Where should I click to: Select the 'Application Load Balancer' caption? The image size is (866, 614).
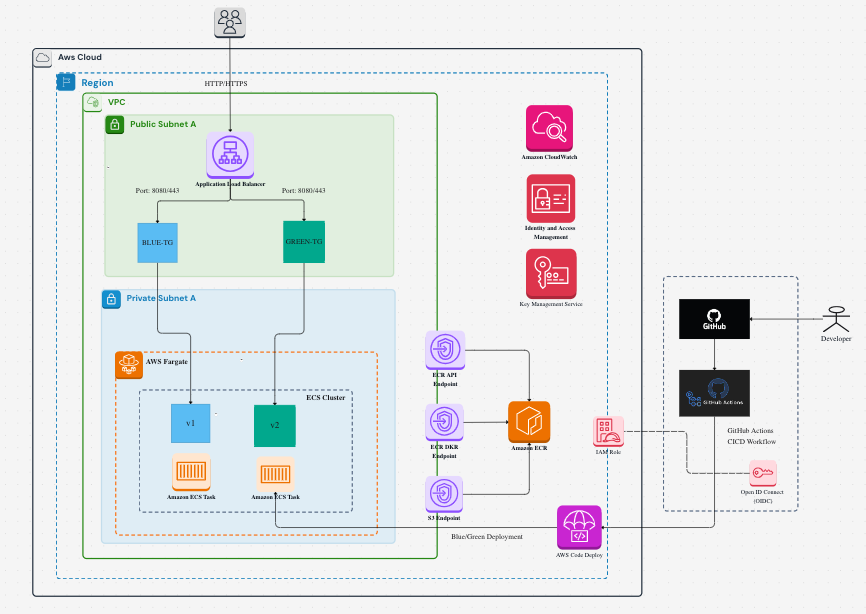point(230,184)
